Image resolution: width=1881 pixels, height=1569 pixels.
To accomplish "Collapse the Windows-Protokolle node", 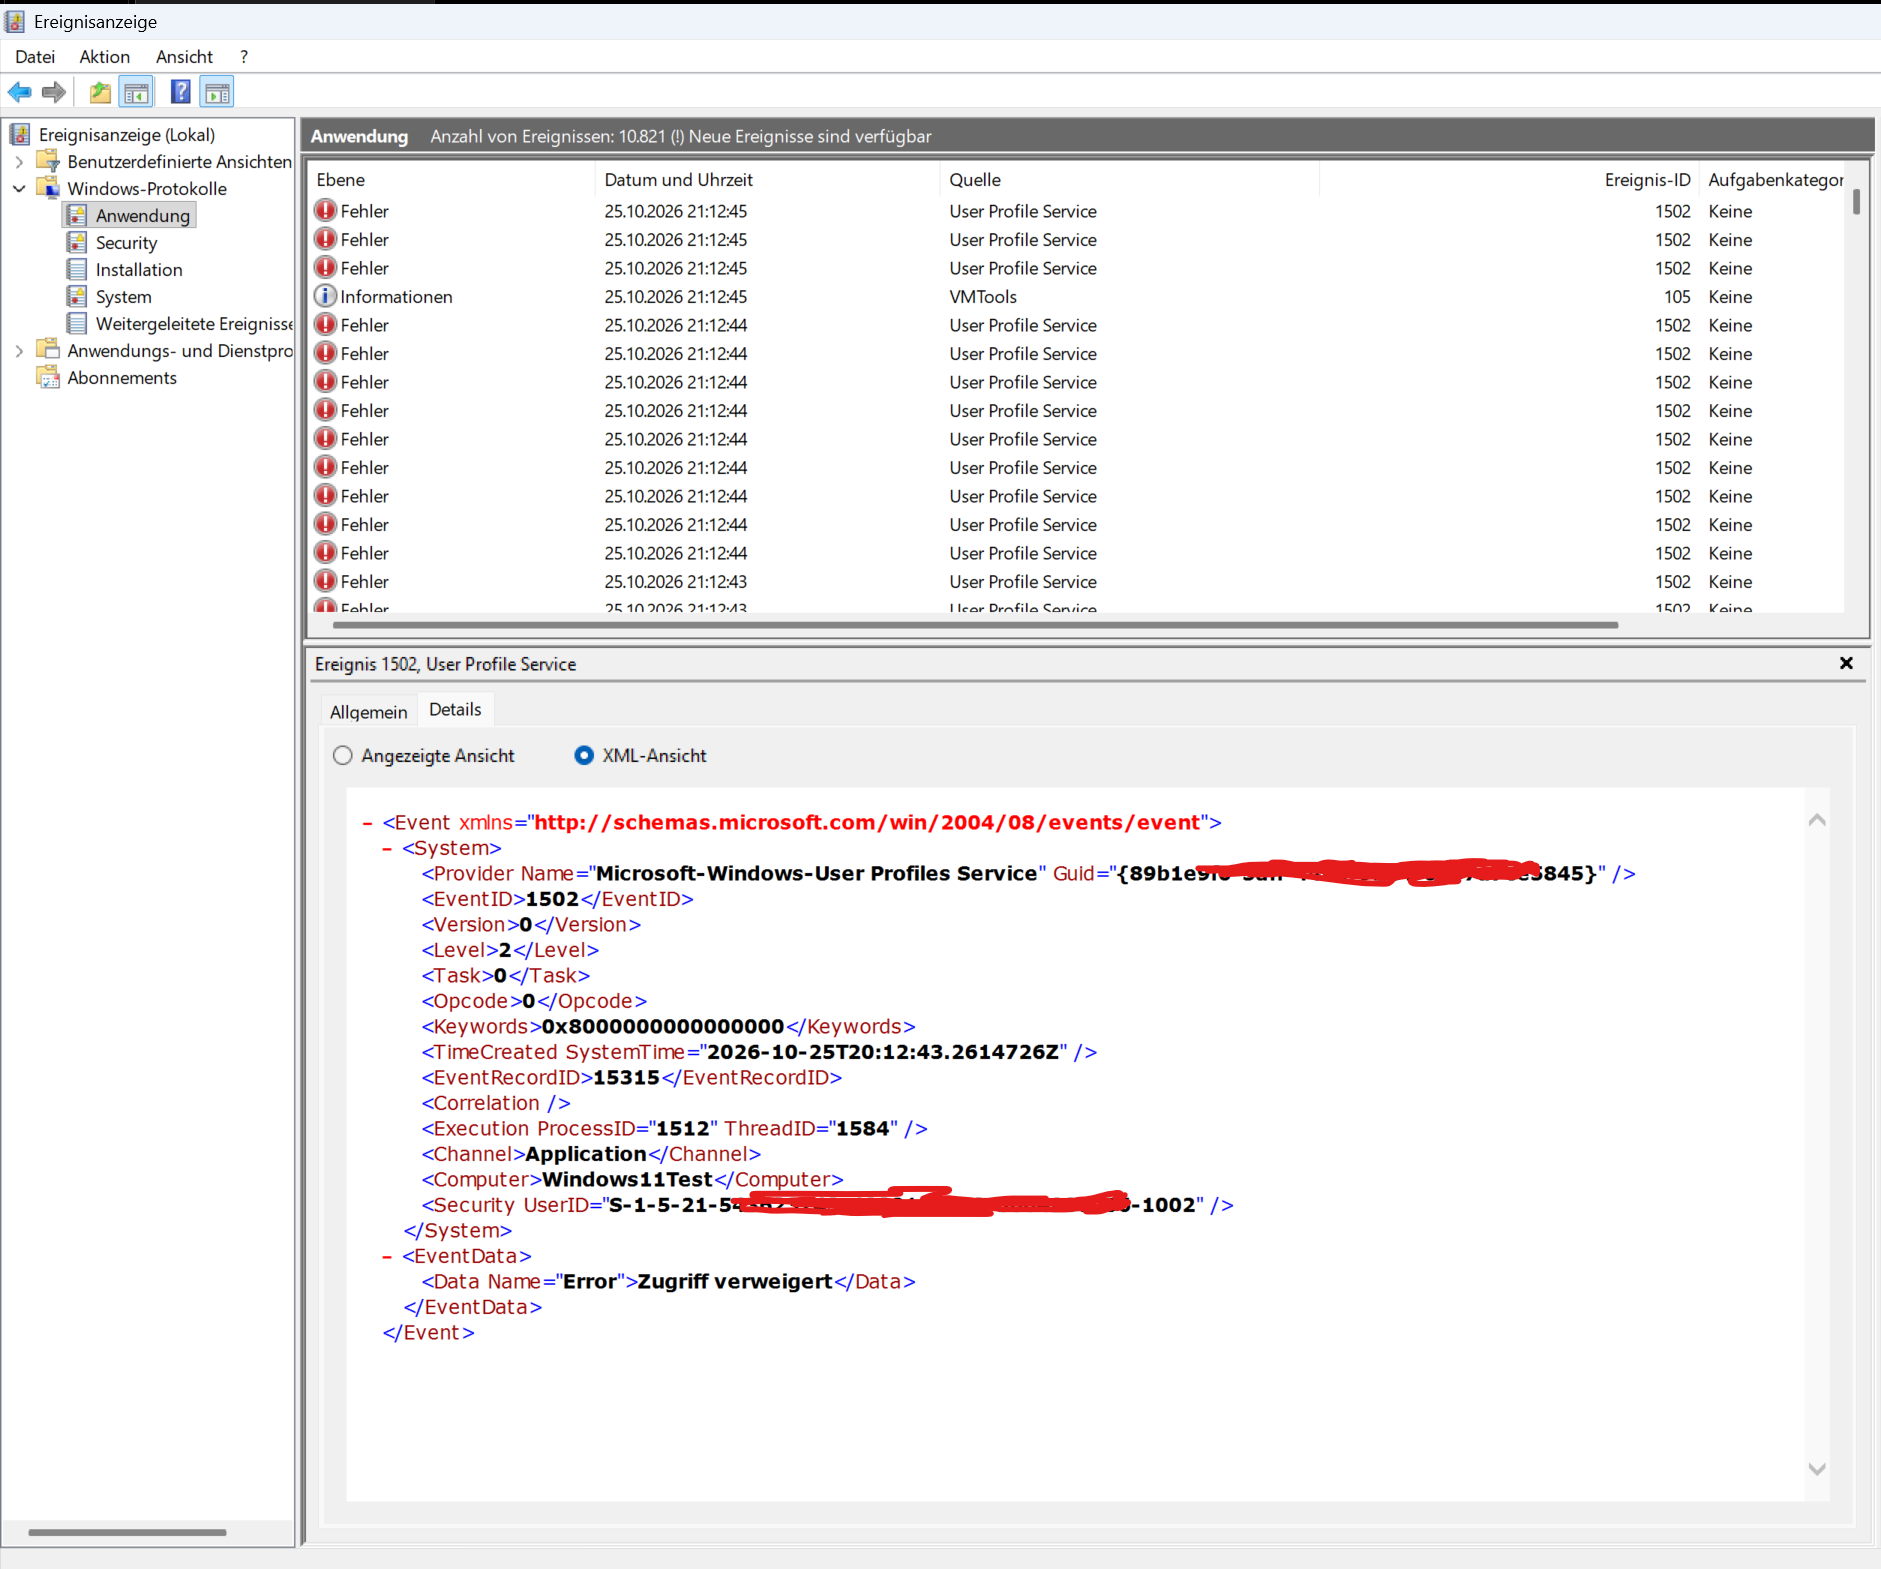I will pyautogui.click(x=19, y=189).
